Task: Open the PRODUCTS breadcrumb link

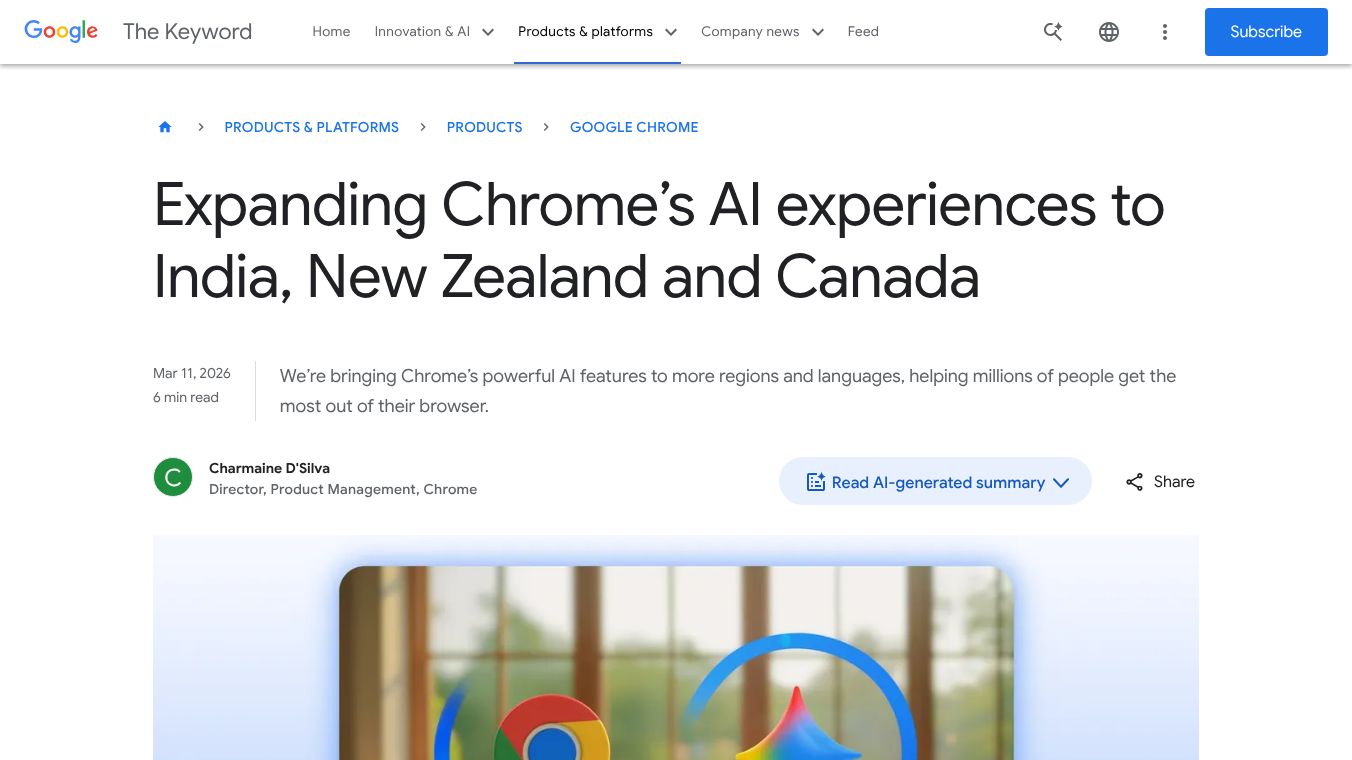Action: point(484,127)
